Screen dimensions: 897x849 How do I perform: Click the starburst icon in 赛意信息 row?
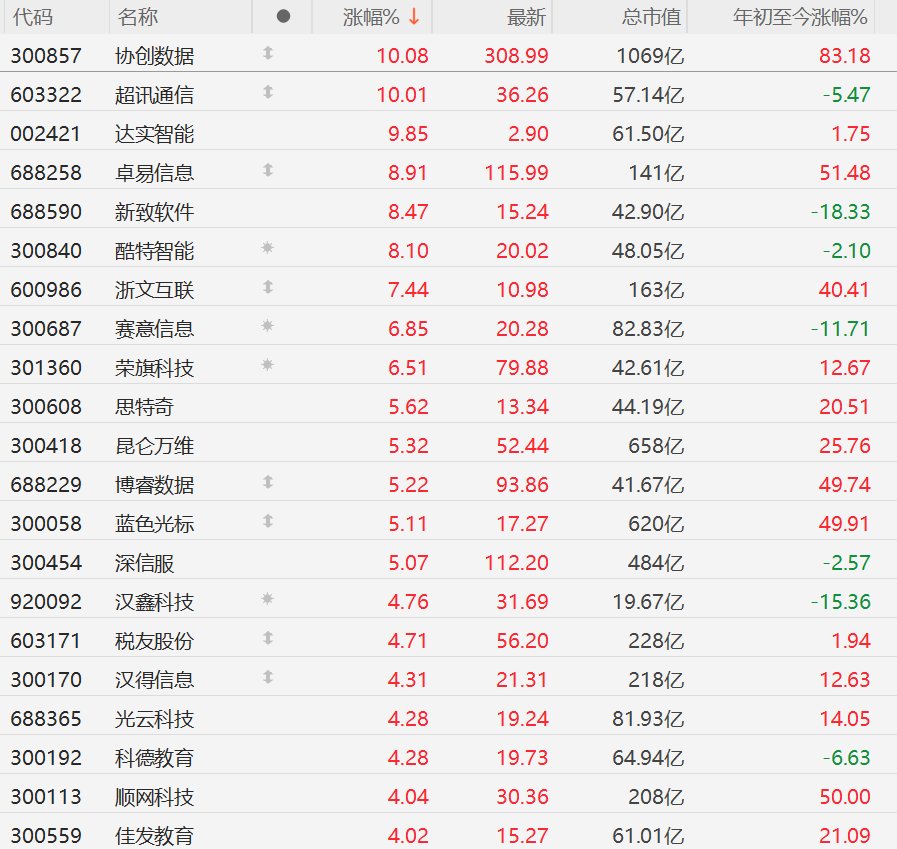267,326
